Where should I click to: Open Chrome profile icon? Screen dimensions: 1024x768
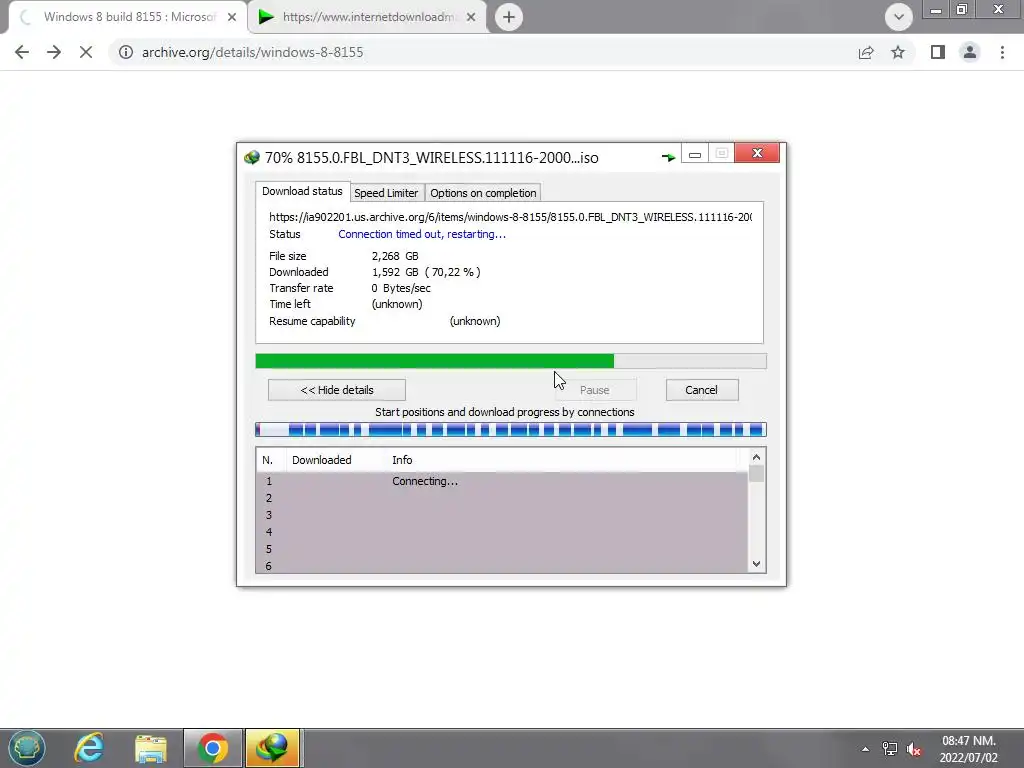[x=970, y=52]
